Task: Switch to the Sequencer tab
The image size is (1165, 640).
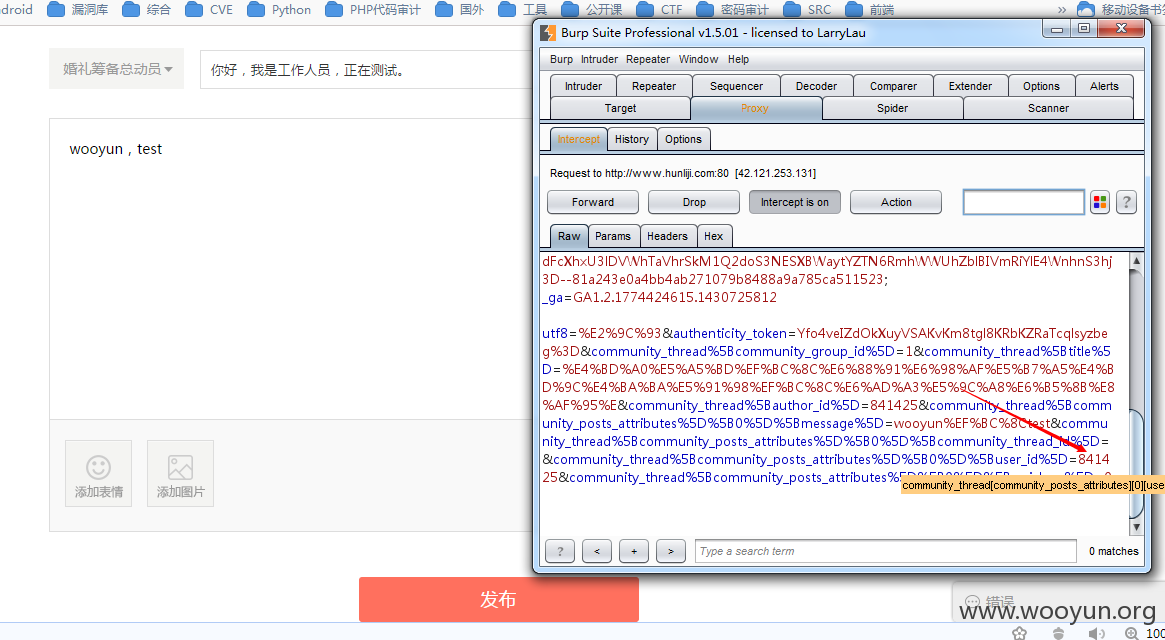Action: pyautogui.click(x=736, y=86)
